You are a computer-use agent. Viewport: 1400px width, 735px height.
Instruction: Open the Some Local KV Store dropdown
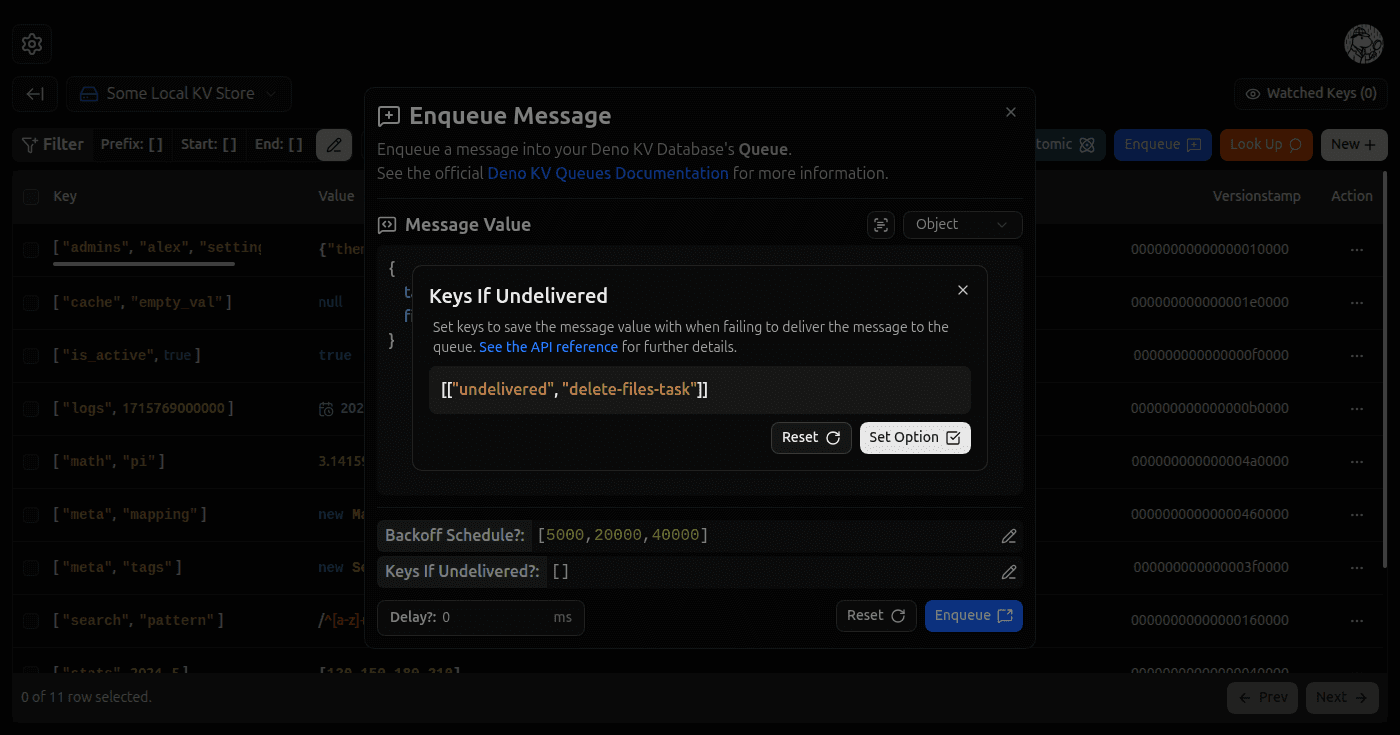pyautogui.click(x=180, y=94)
